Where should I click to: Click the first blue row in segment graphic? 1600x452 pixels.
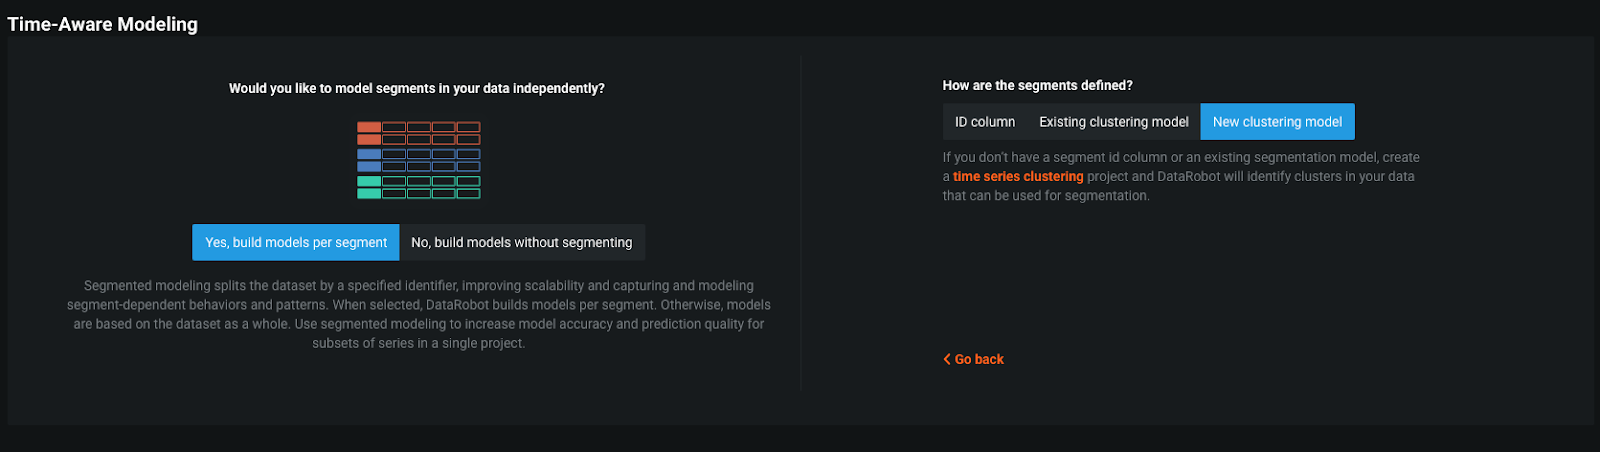419,154
